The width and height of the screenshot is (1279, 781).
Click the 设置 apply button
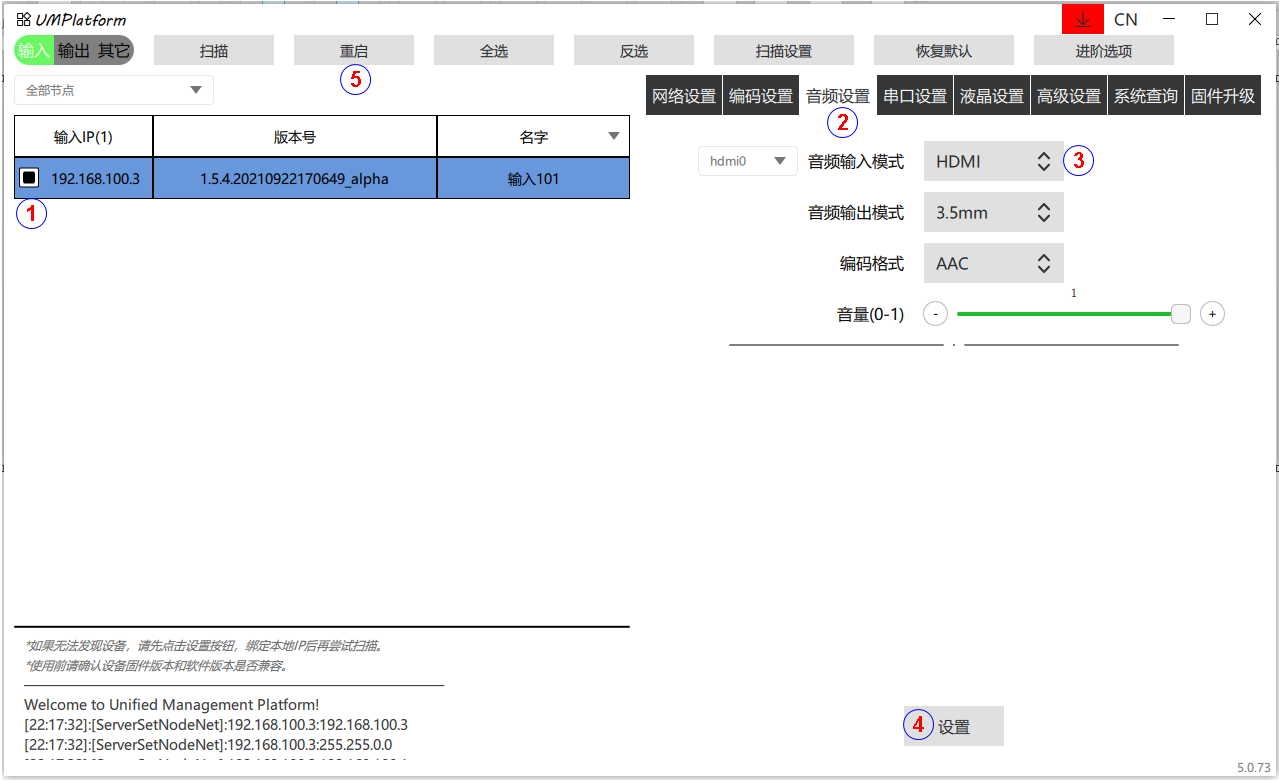[954, 727]
